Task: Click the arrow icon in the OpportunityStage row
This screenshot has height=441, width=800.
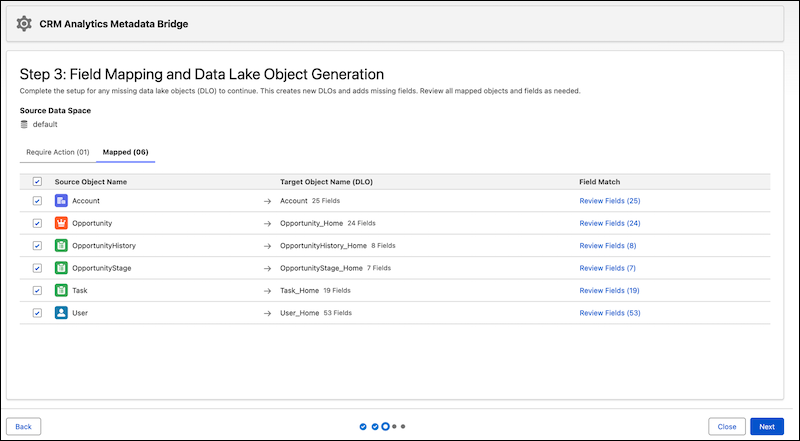Action: (x=267, y=268)
